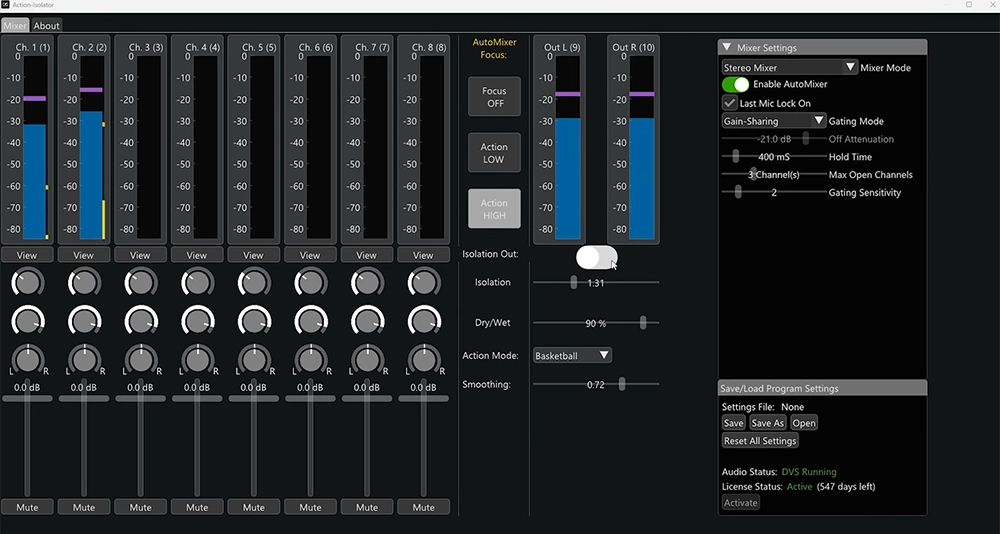Switch to the About tab

point(47,26)
